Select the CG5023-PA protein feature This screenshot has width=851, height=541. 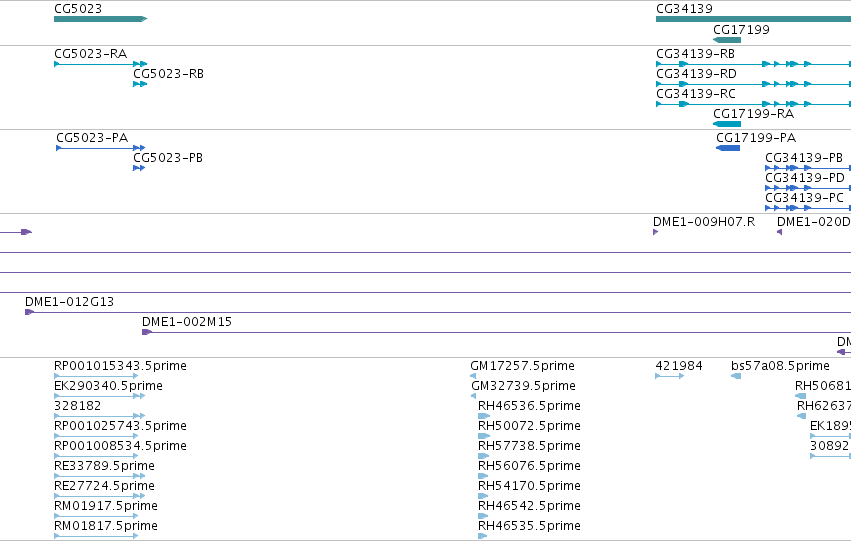tap(100, 148)
